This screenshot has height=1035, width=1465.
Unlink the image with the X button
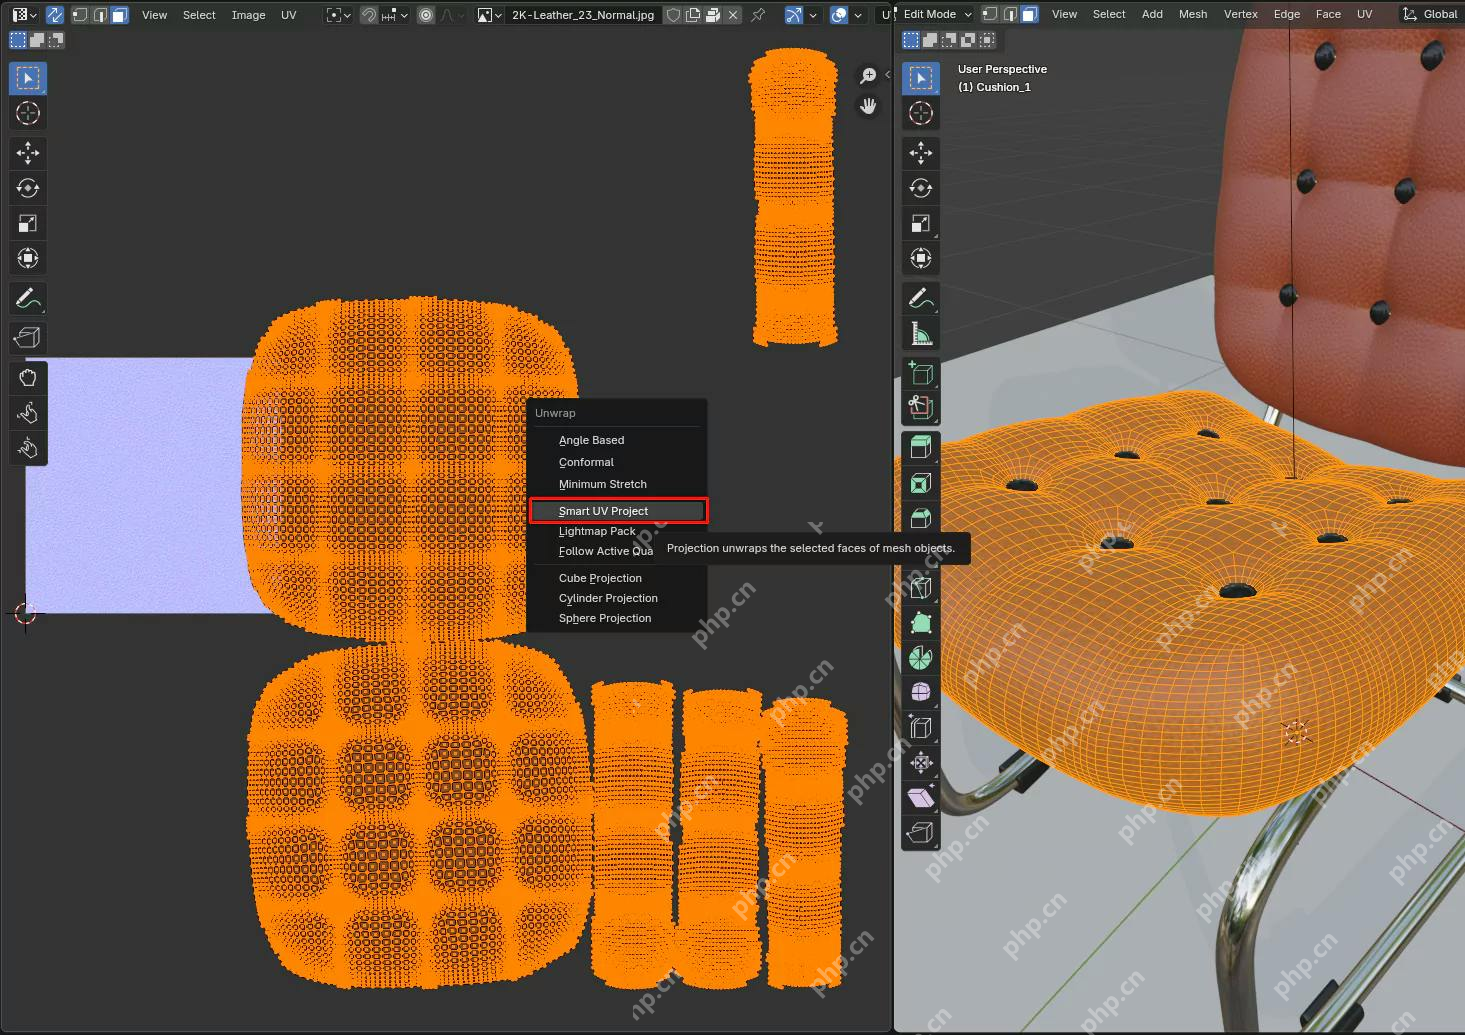tap(733, 15)
